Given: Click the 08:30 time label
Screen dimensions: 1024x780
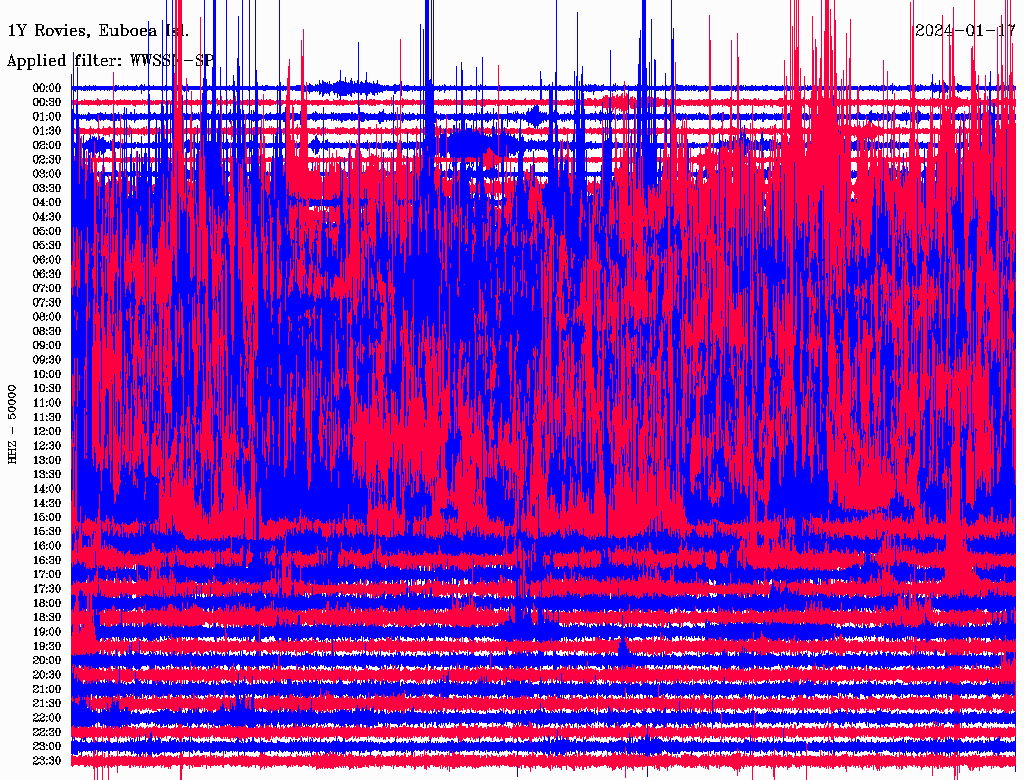Looking at the screenshot, I should (x=47, y=331).
